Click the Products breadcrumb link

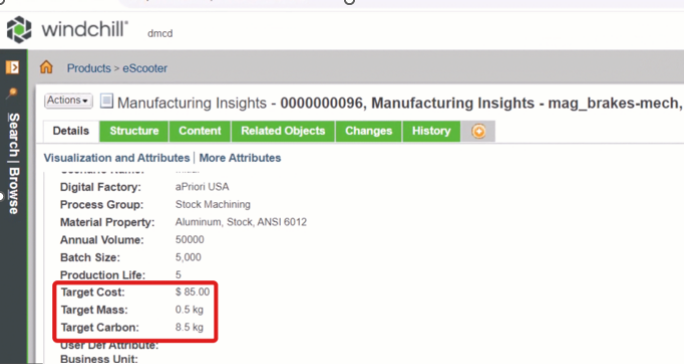89,68
